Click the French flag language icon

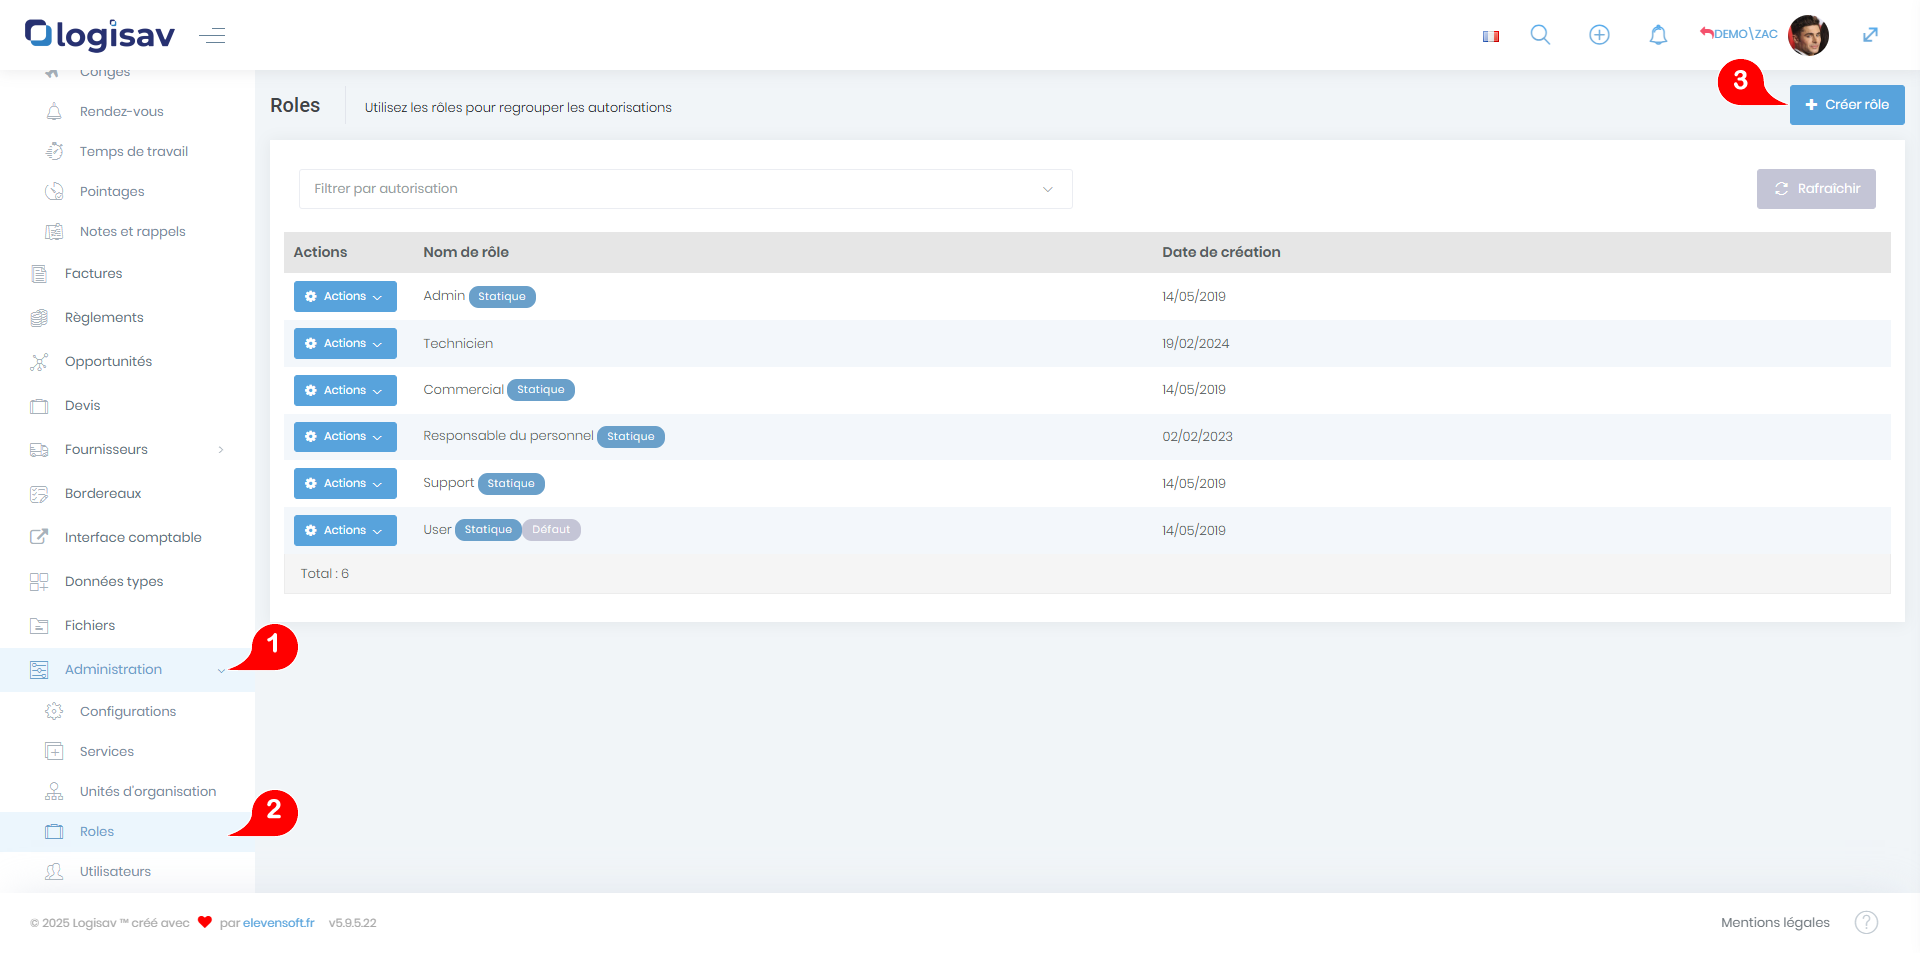[x=1491, y=36]
